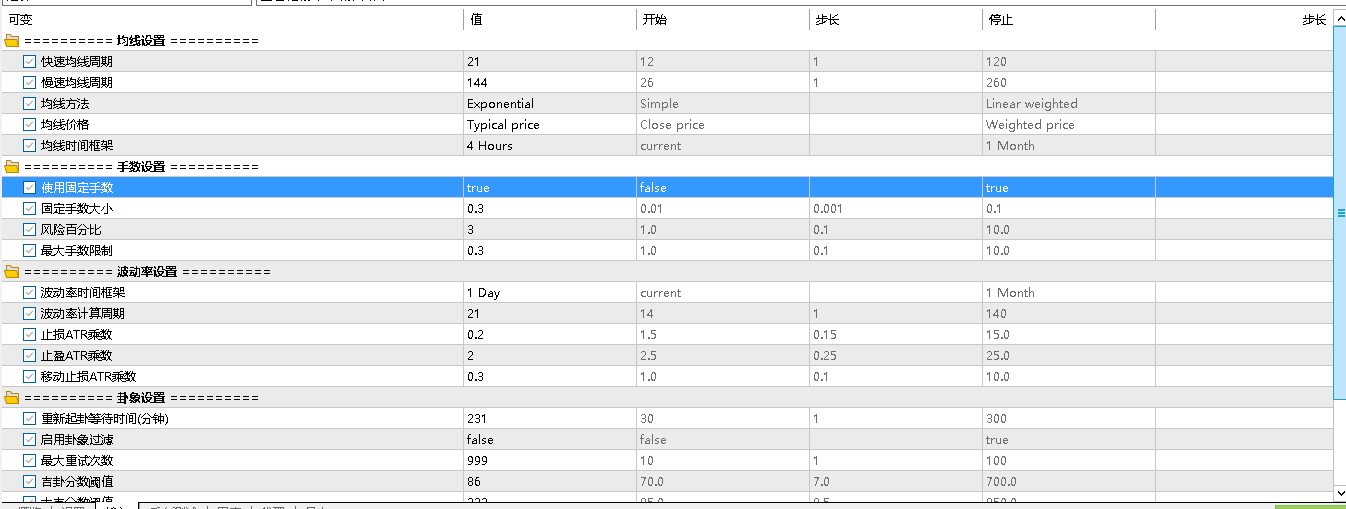1346x509 pixels.
Task: Click the 手数设置 group folder icon
Action: pyautogui.click(x=12, y=167)
